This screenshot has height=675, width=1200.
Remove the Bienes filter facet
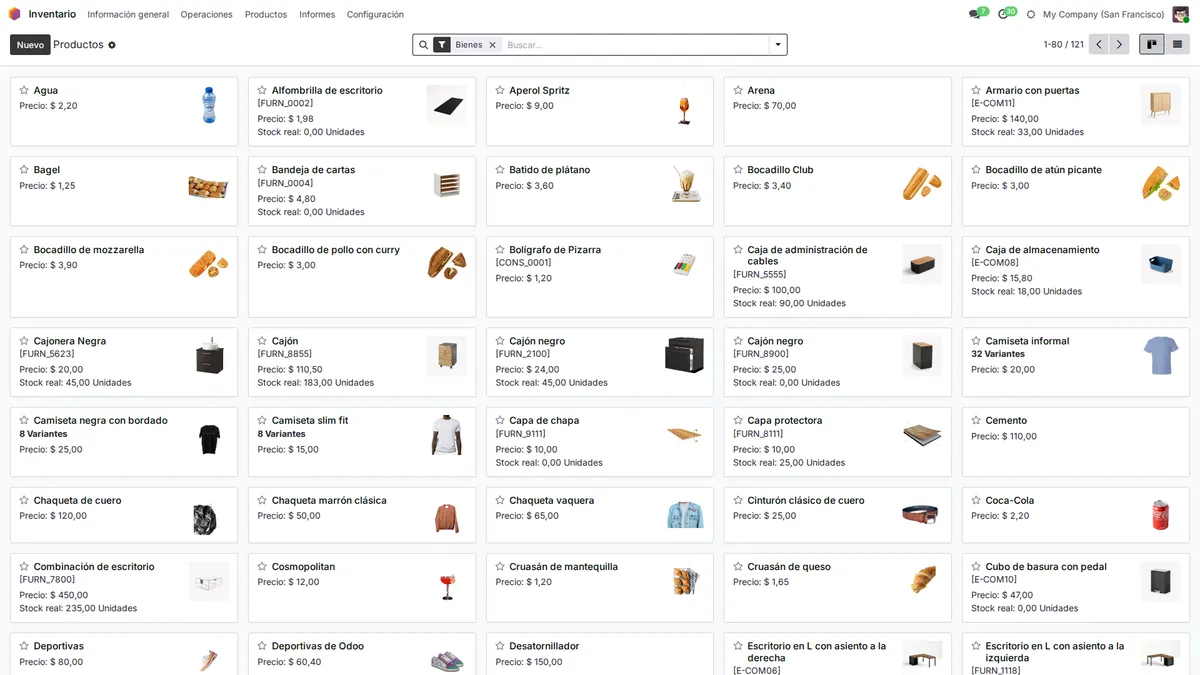coord(492,45)
